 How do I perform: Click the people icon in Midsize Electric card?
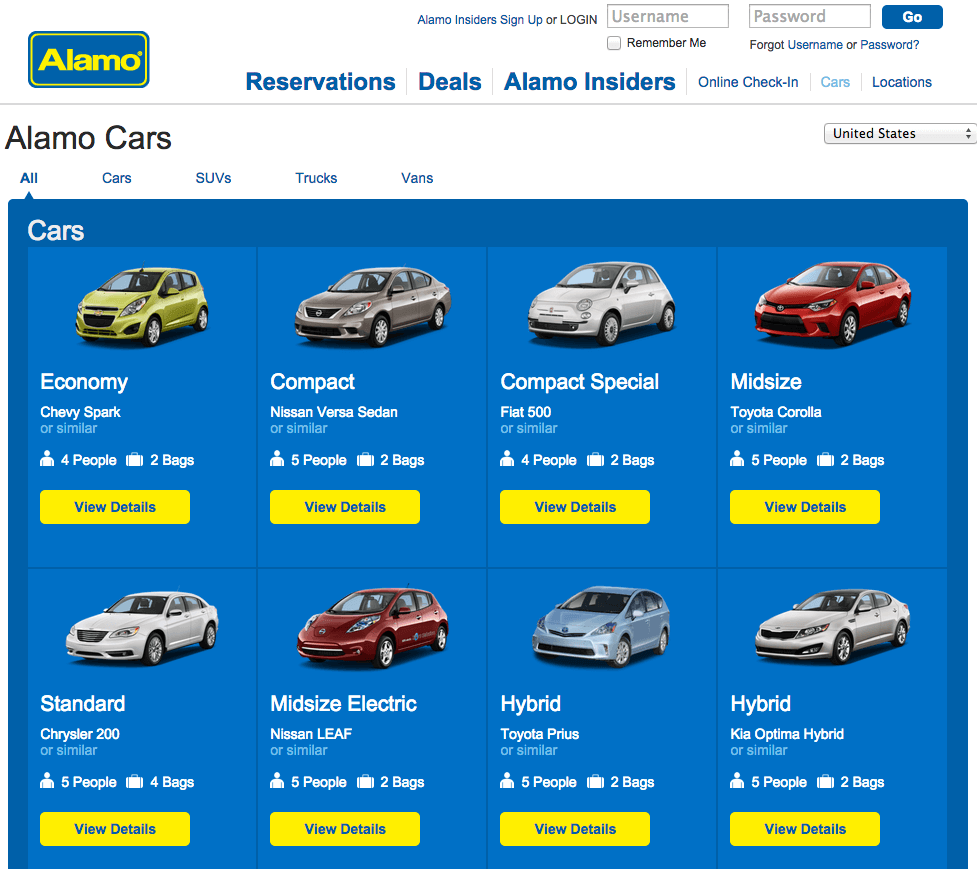point(277,781)
